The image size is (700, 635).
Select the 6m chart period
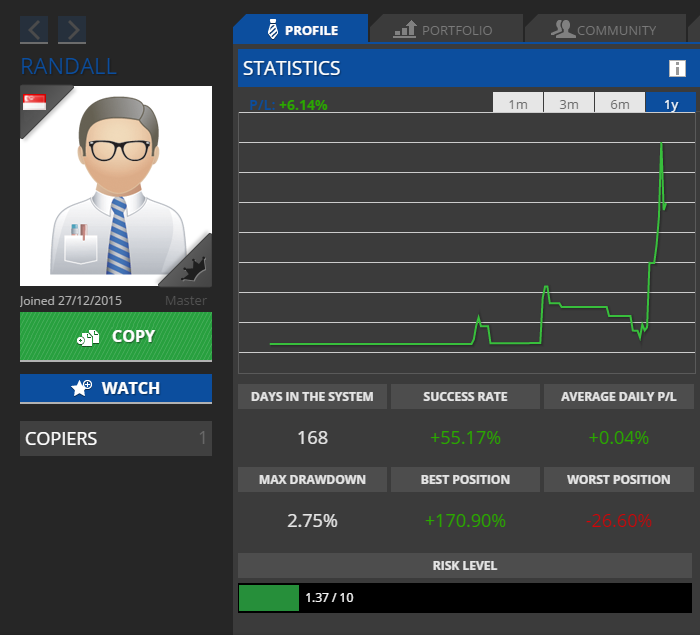click(620, 104)
